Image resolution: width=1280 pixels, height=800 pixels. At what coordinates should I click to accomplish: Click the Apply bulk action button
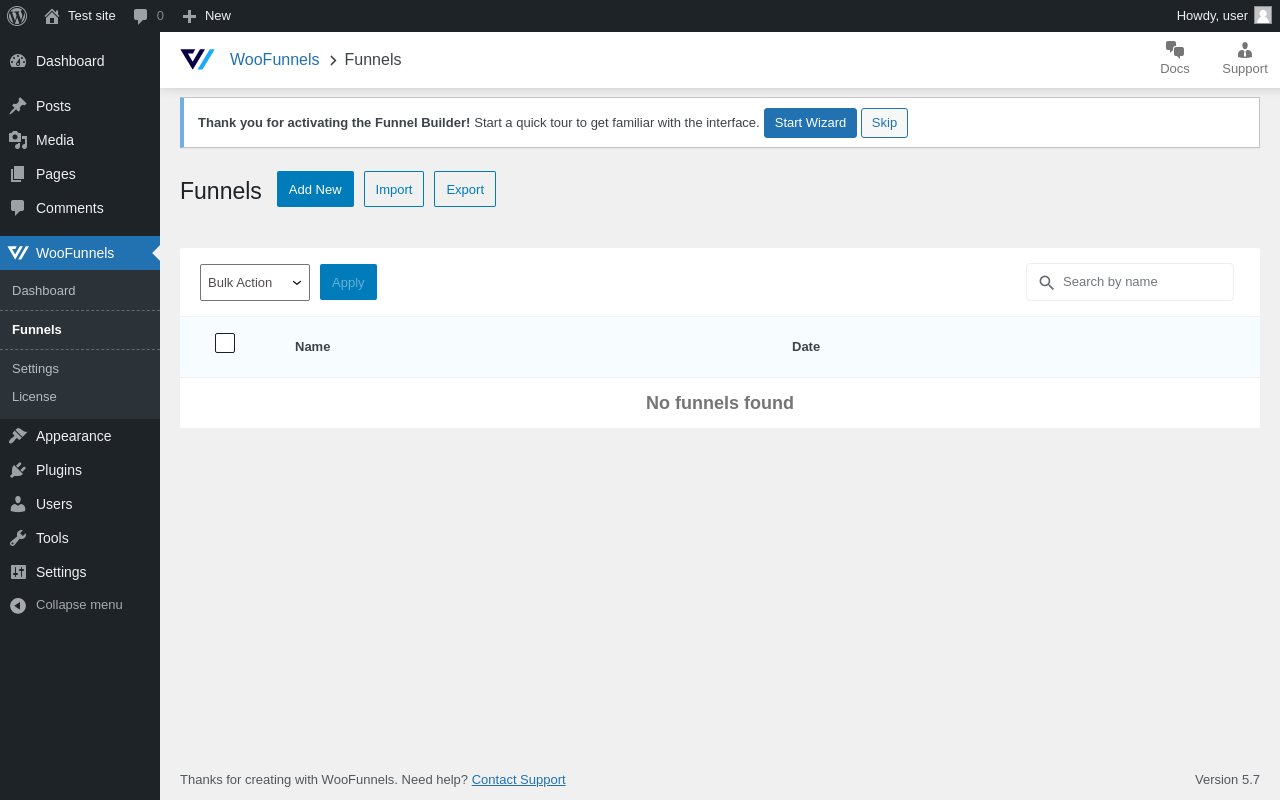(348, 282)
